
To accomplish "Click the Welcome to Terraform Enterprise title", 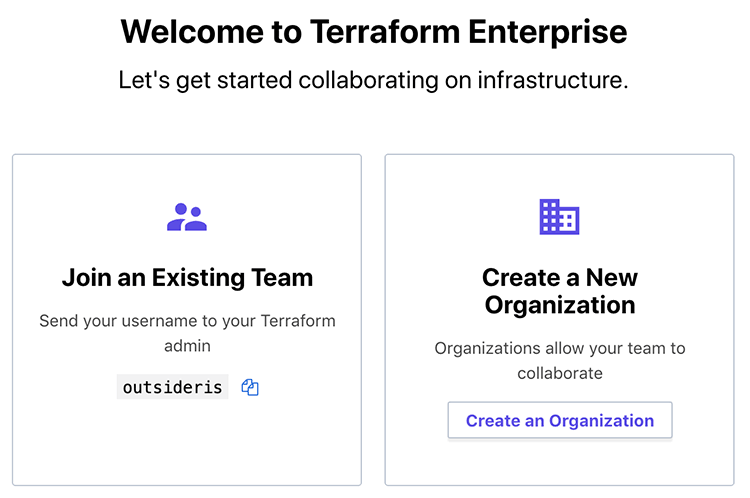I will coord(374,32).
